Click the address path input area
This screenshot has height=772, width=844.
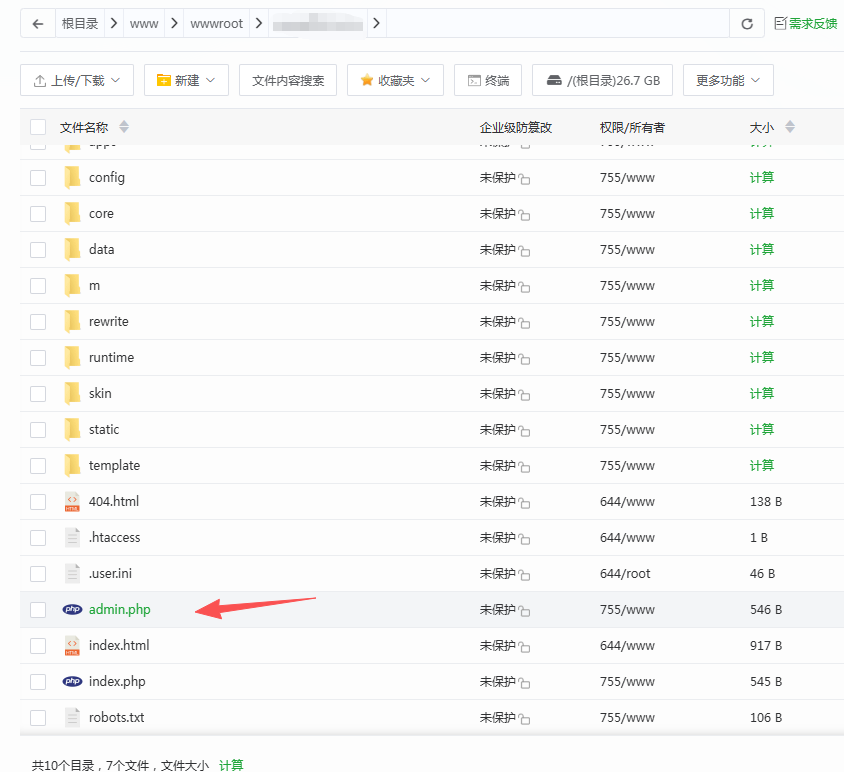coord(557,23)
